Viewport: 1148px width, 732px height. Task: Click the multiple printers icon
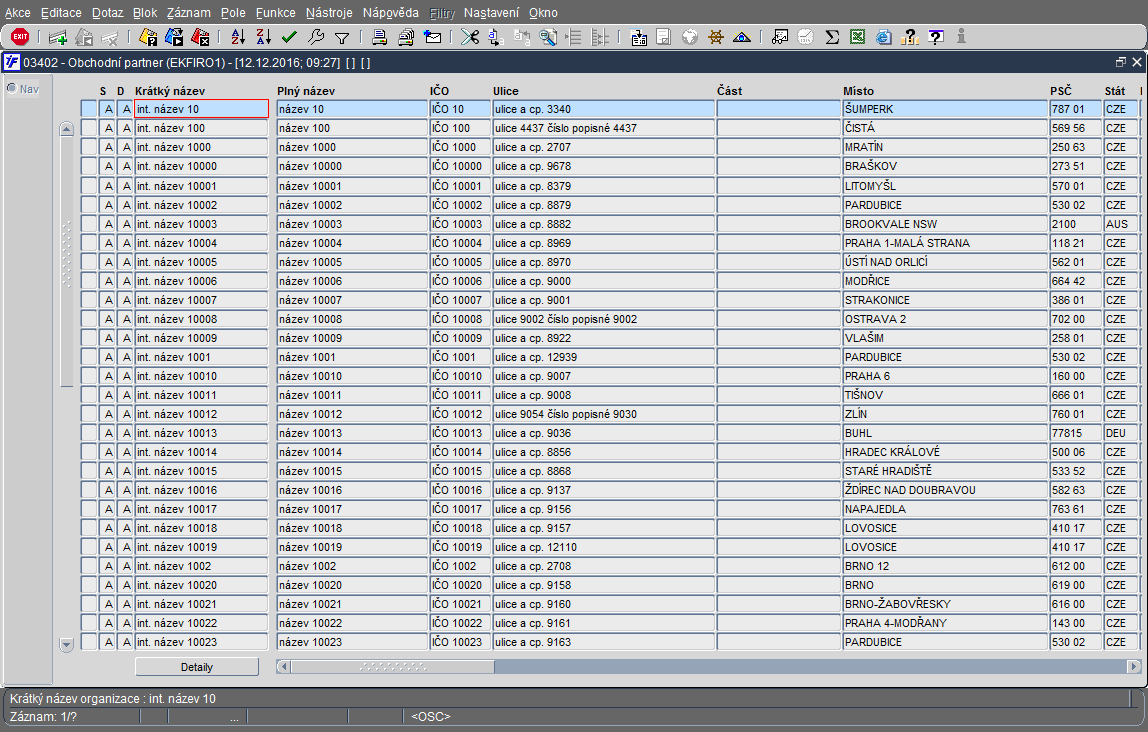pyautogui.click(x=406, y=37)
